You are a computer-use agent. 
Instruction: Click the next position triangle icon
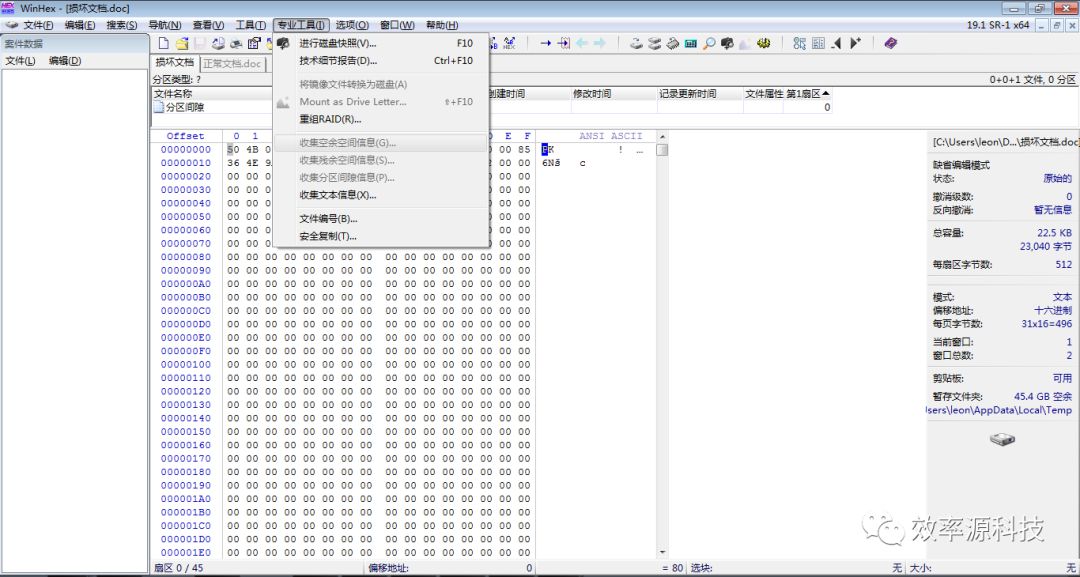coord(855,43)
